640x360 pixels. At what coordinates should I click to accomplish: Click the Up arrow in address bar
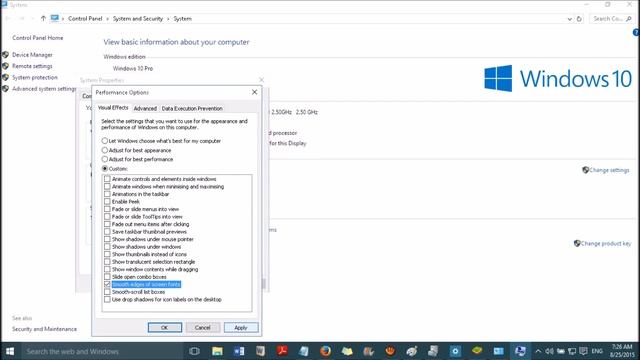(x=43, y=18)
